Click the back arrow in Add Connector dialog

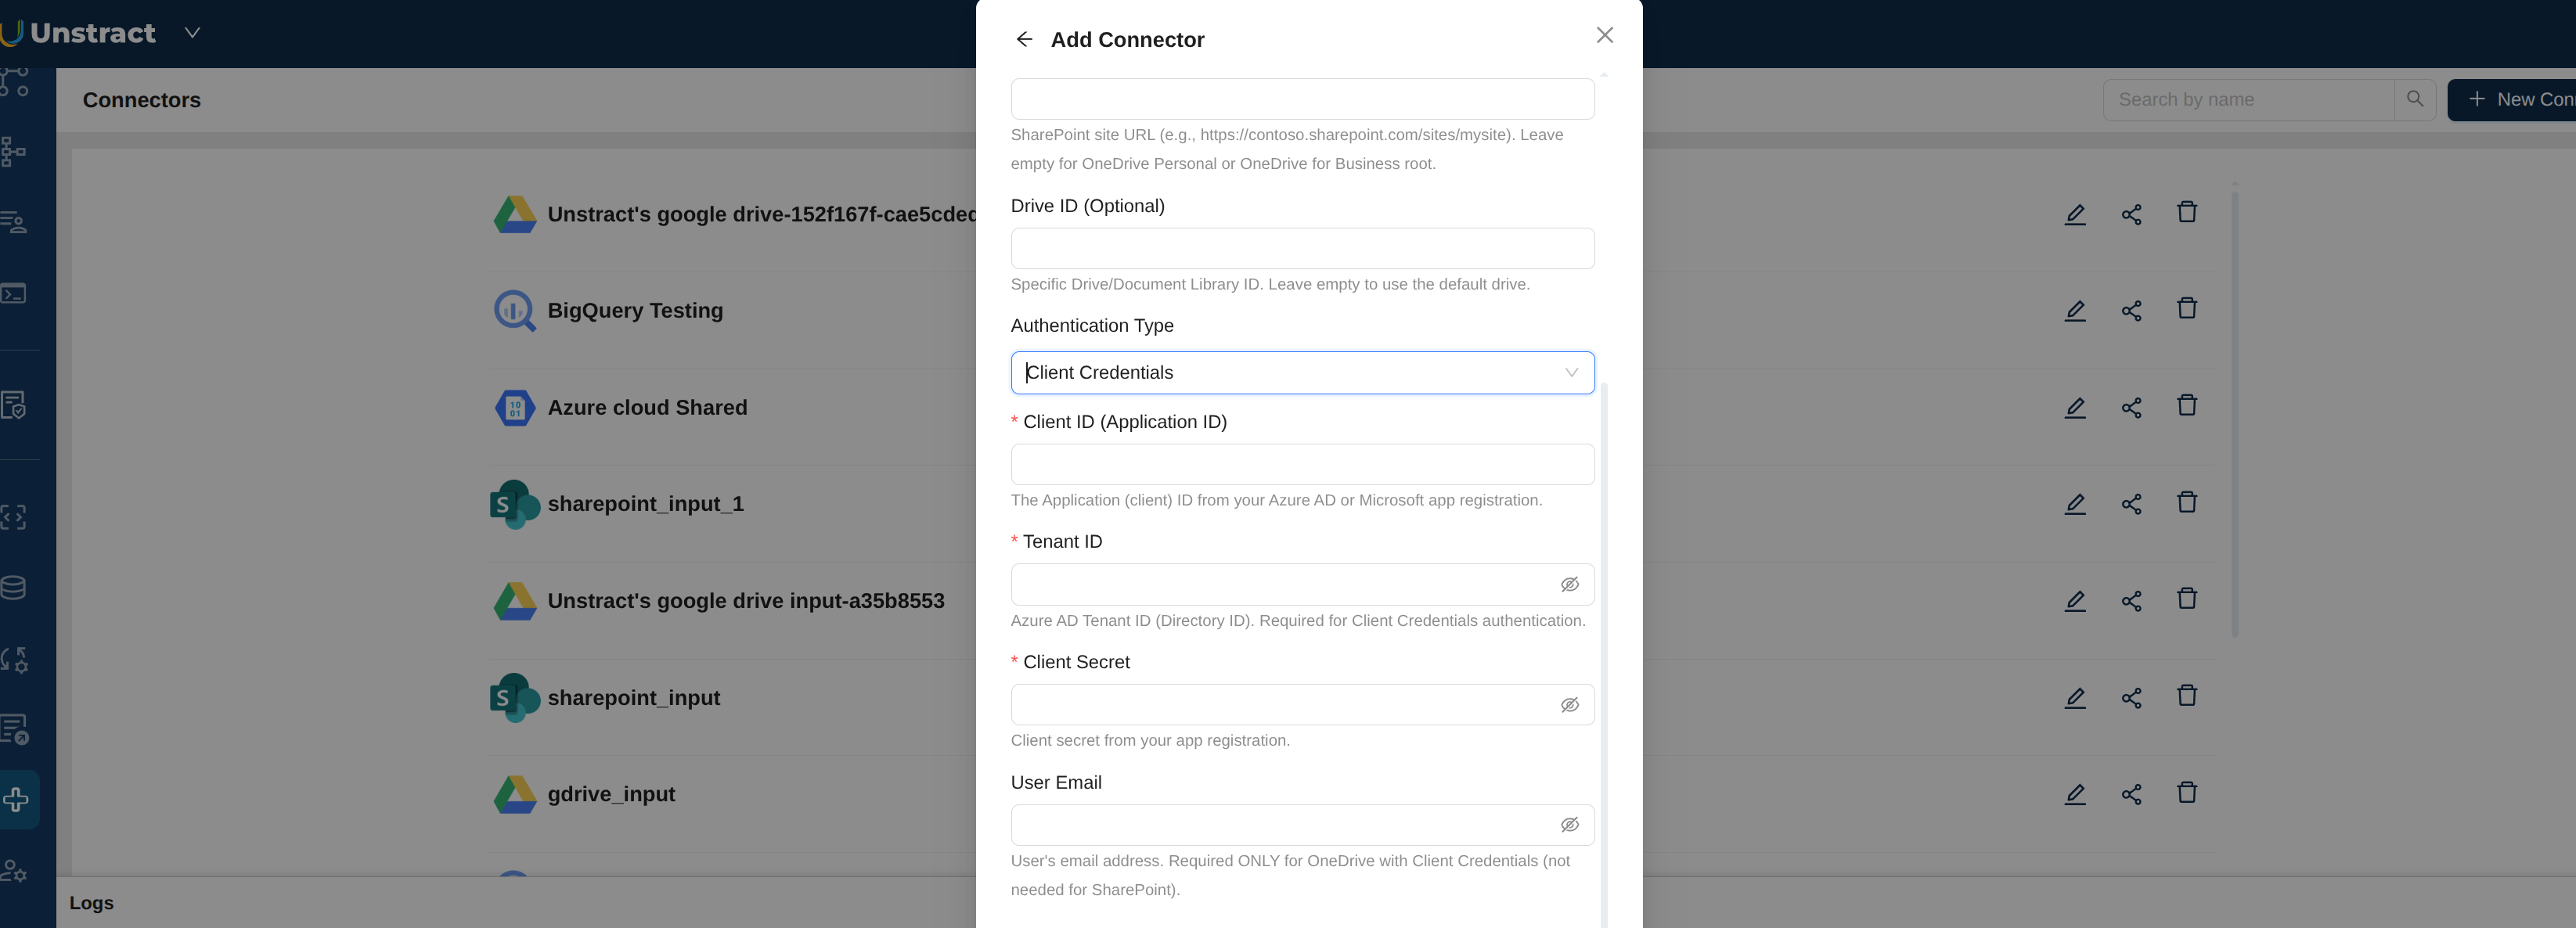(x=1024, y=38)
